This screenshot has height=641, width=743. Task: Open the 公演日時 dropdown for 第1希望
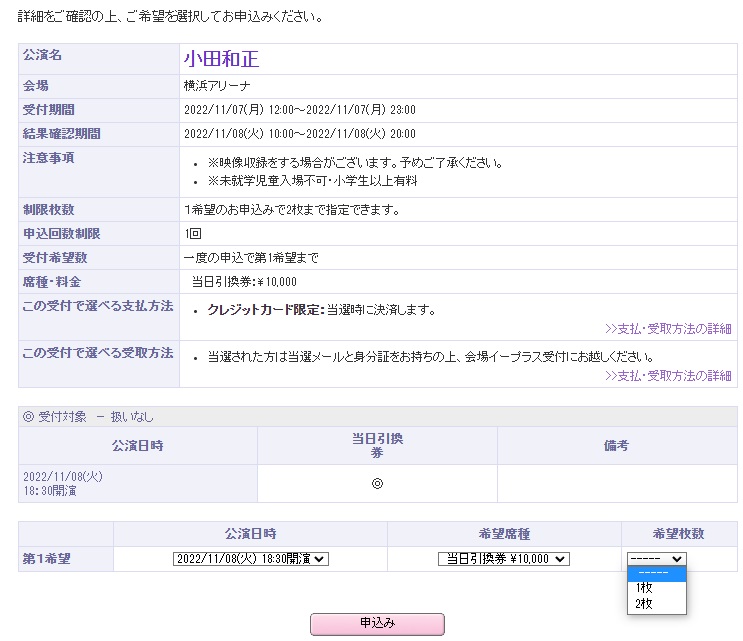[x=251, y=559]
